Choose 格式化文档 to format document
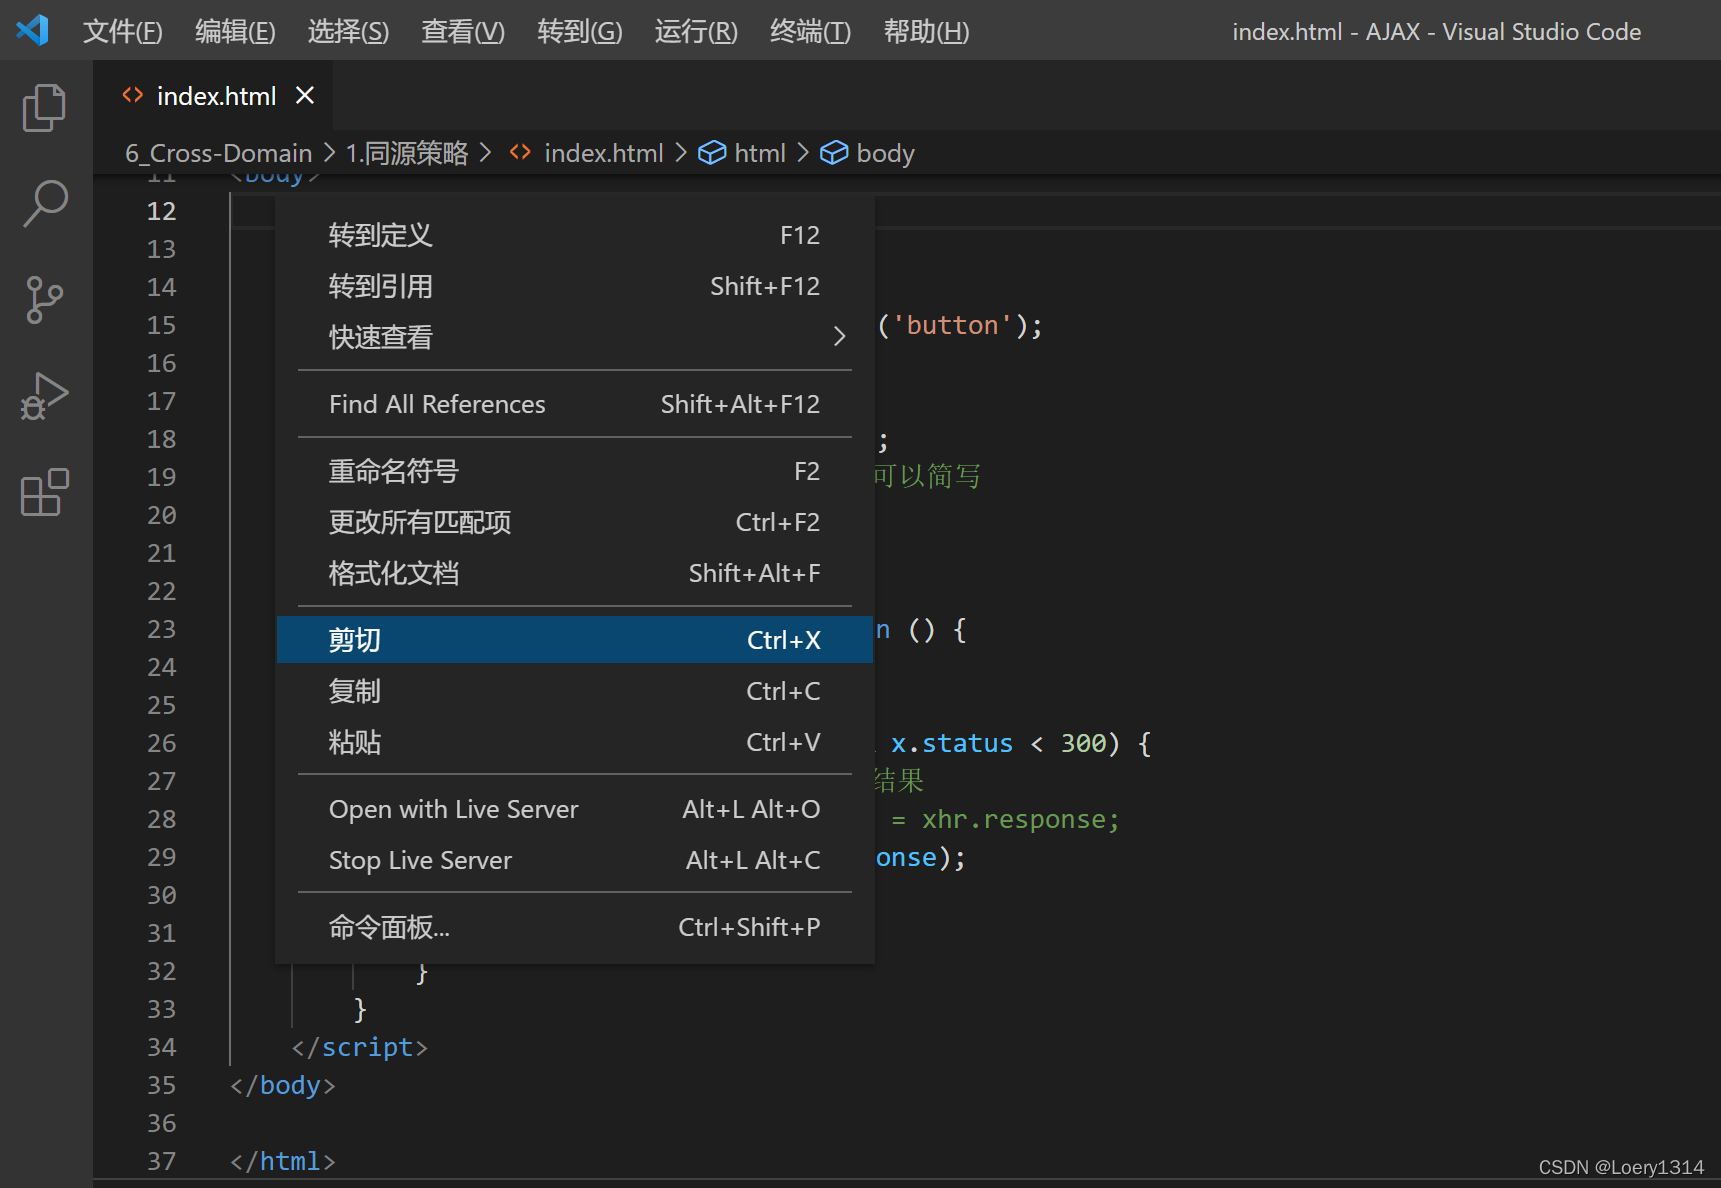 (x=575, y=573)
